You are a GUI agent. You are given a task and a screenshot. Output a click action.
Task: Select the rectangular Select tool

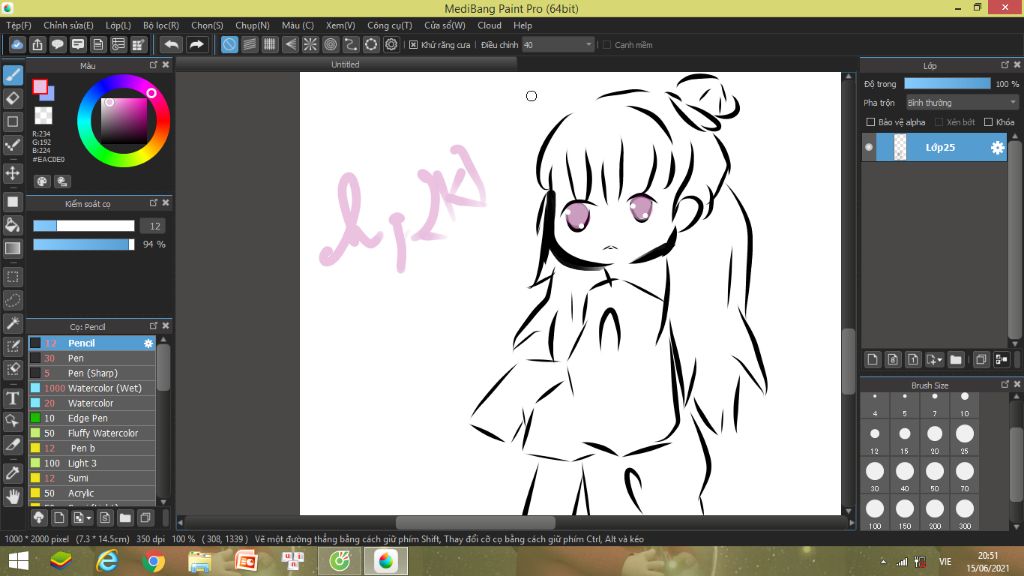[x=12, y=277]
